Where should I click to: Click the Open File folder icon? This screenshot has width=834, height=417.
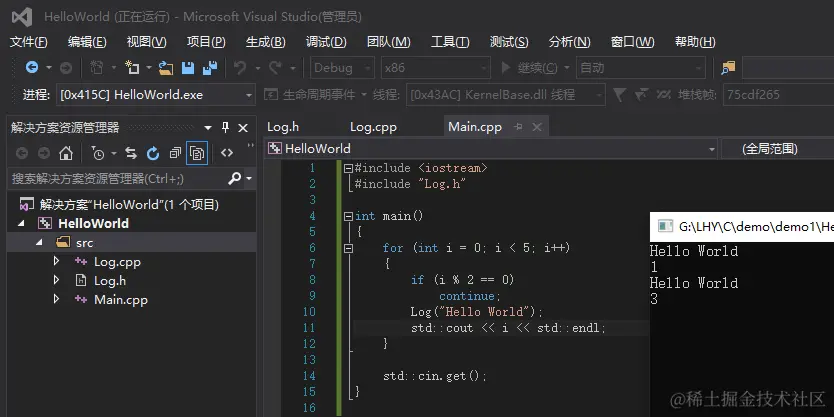166,68
